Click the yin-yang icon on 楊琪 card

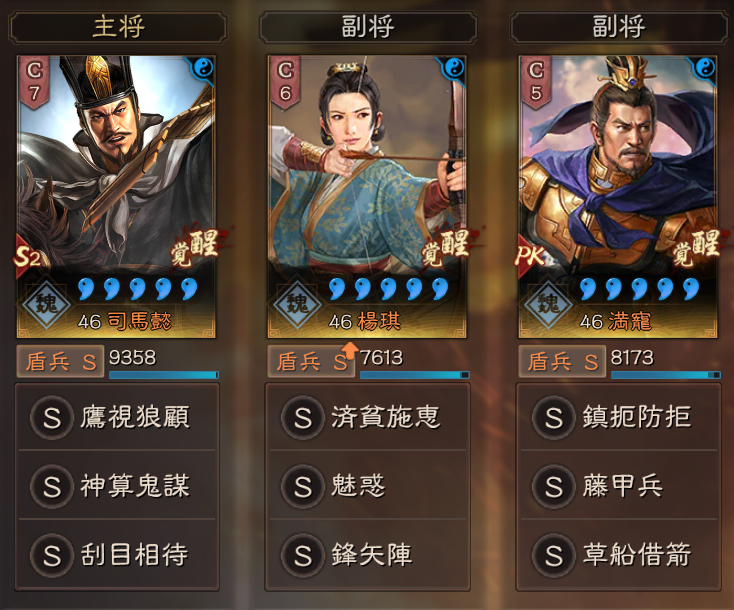(x=454, y=68)
